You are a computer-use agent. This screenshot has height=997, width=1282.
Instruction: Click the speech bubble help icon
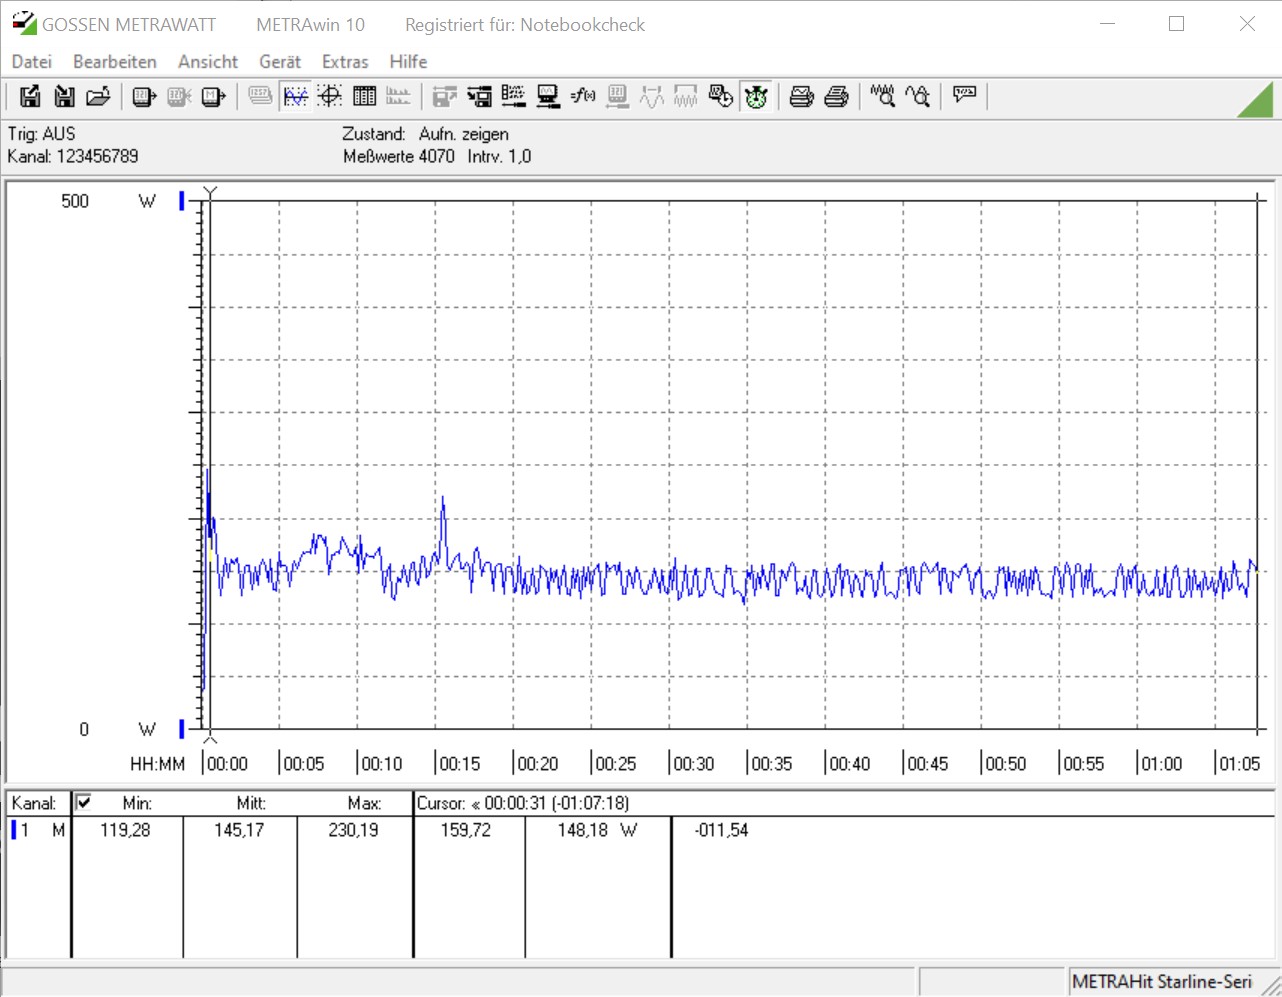(964, 96)
